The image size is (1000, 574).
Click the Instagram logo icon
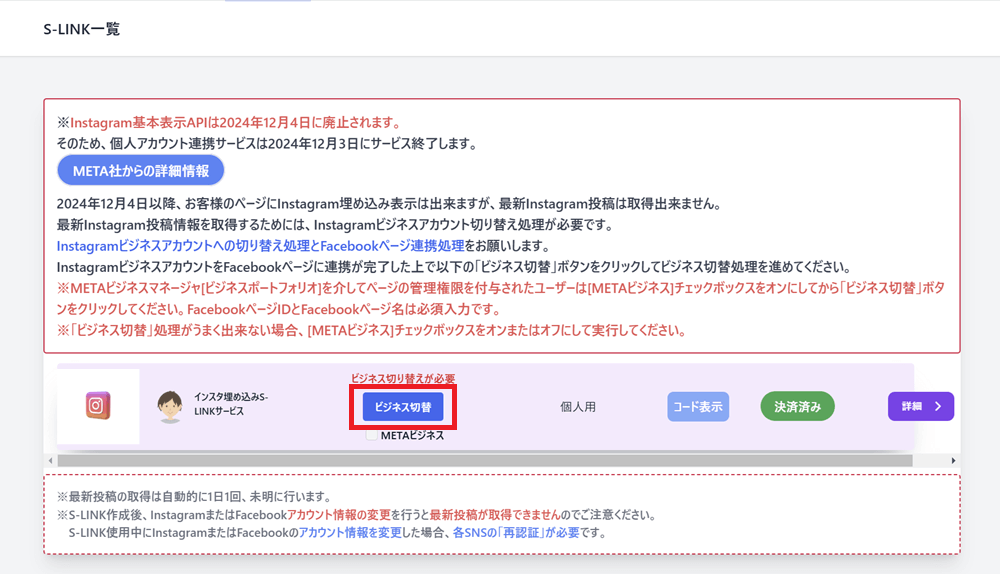(x=97, y=406)
